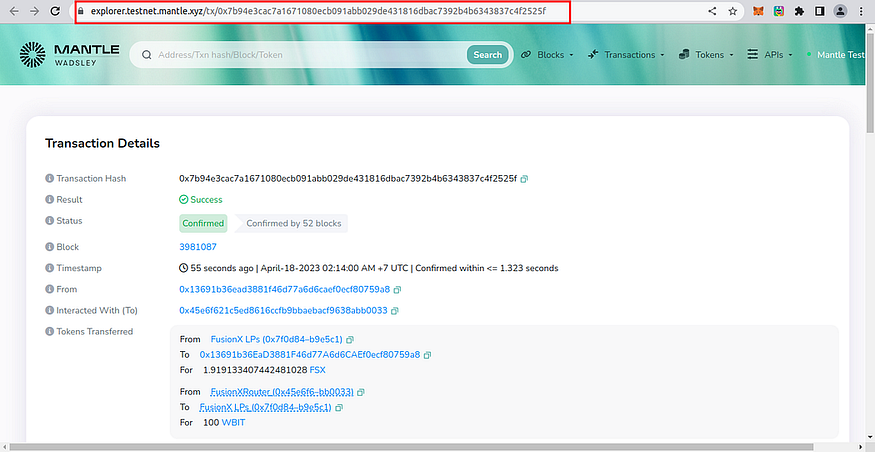Screen dimensions: 875x452
Task: Open the colorful wallet extension next to MetaMask
Action: 778,11
